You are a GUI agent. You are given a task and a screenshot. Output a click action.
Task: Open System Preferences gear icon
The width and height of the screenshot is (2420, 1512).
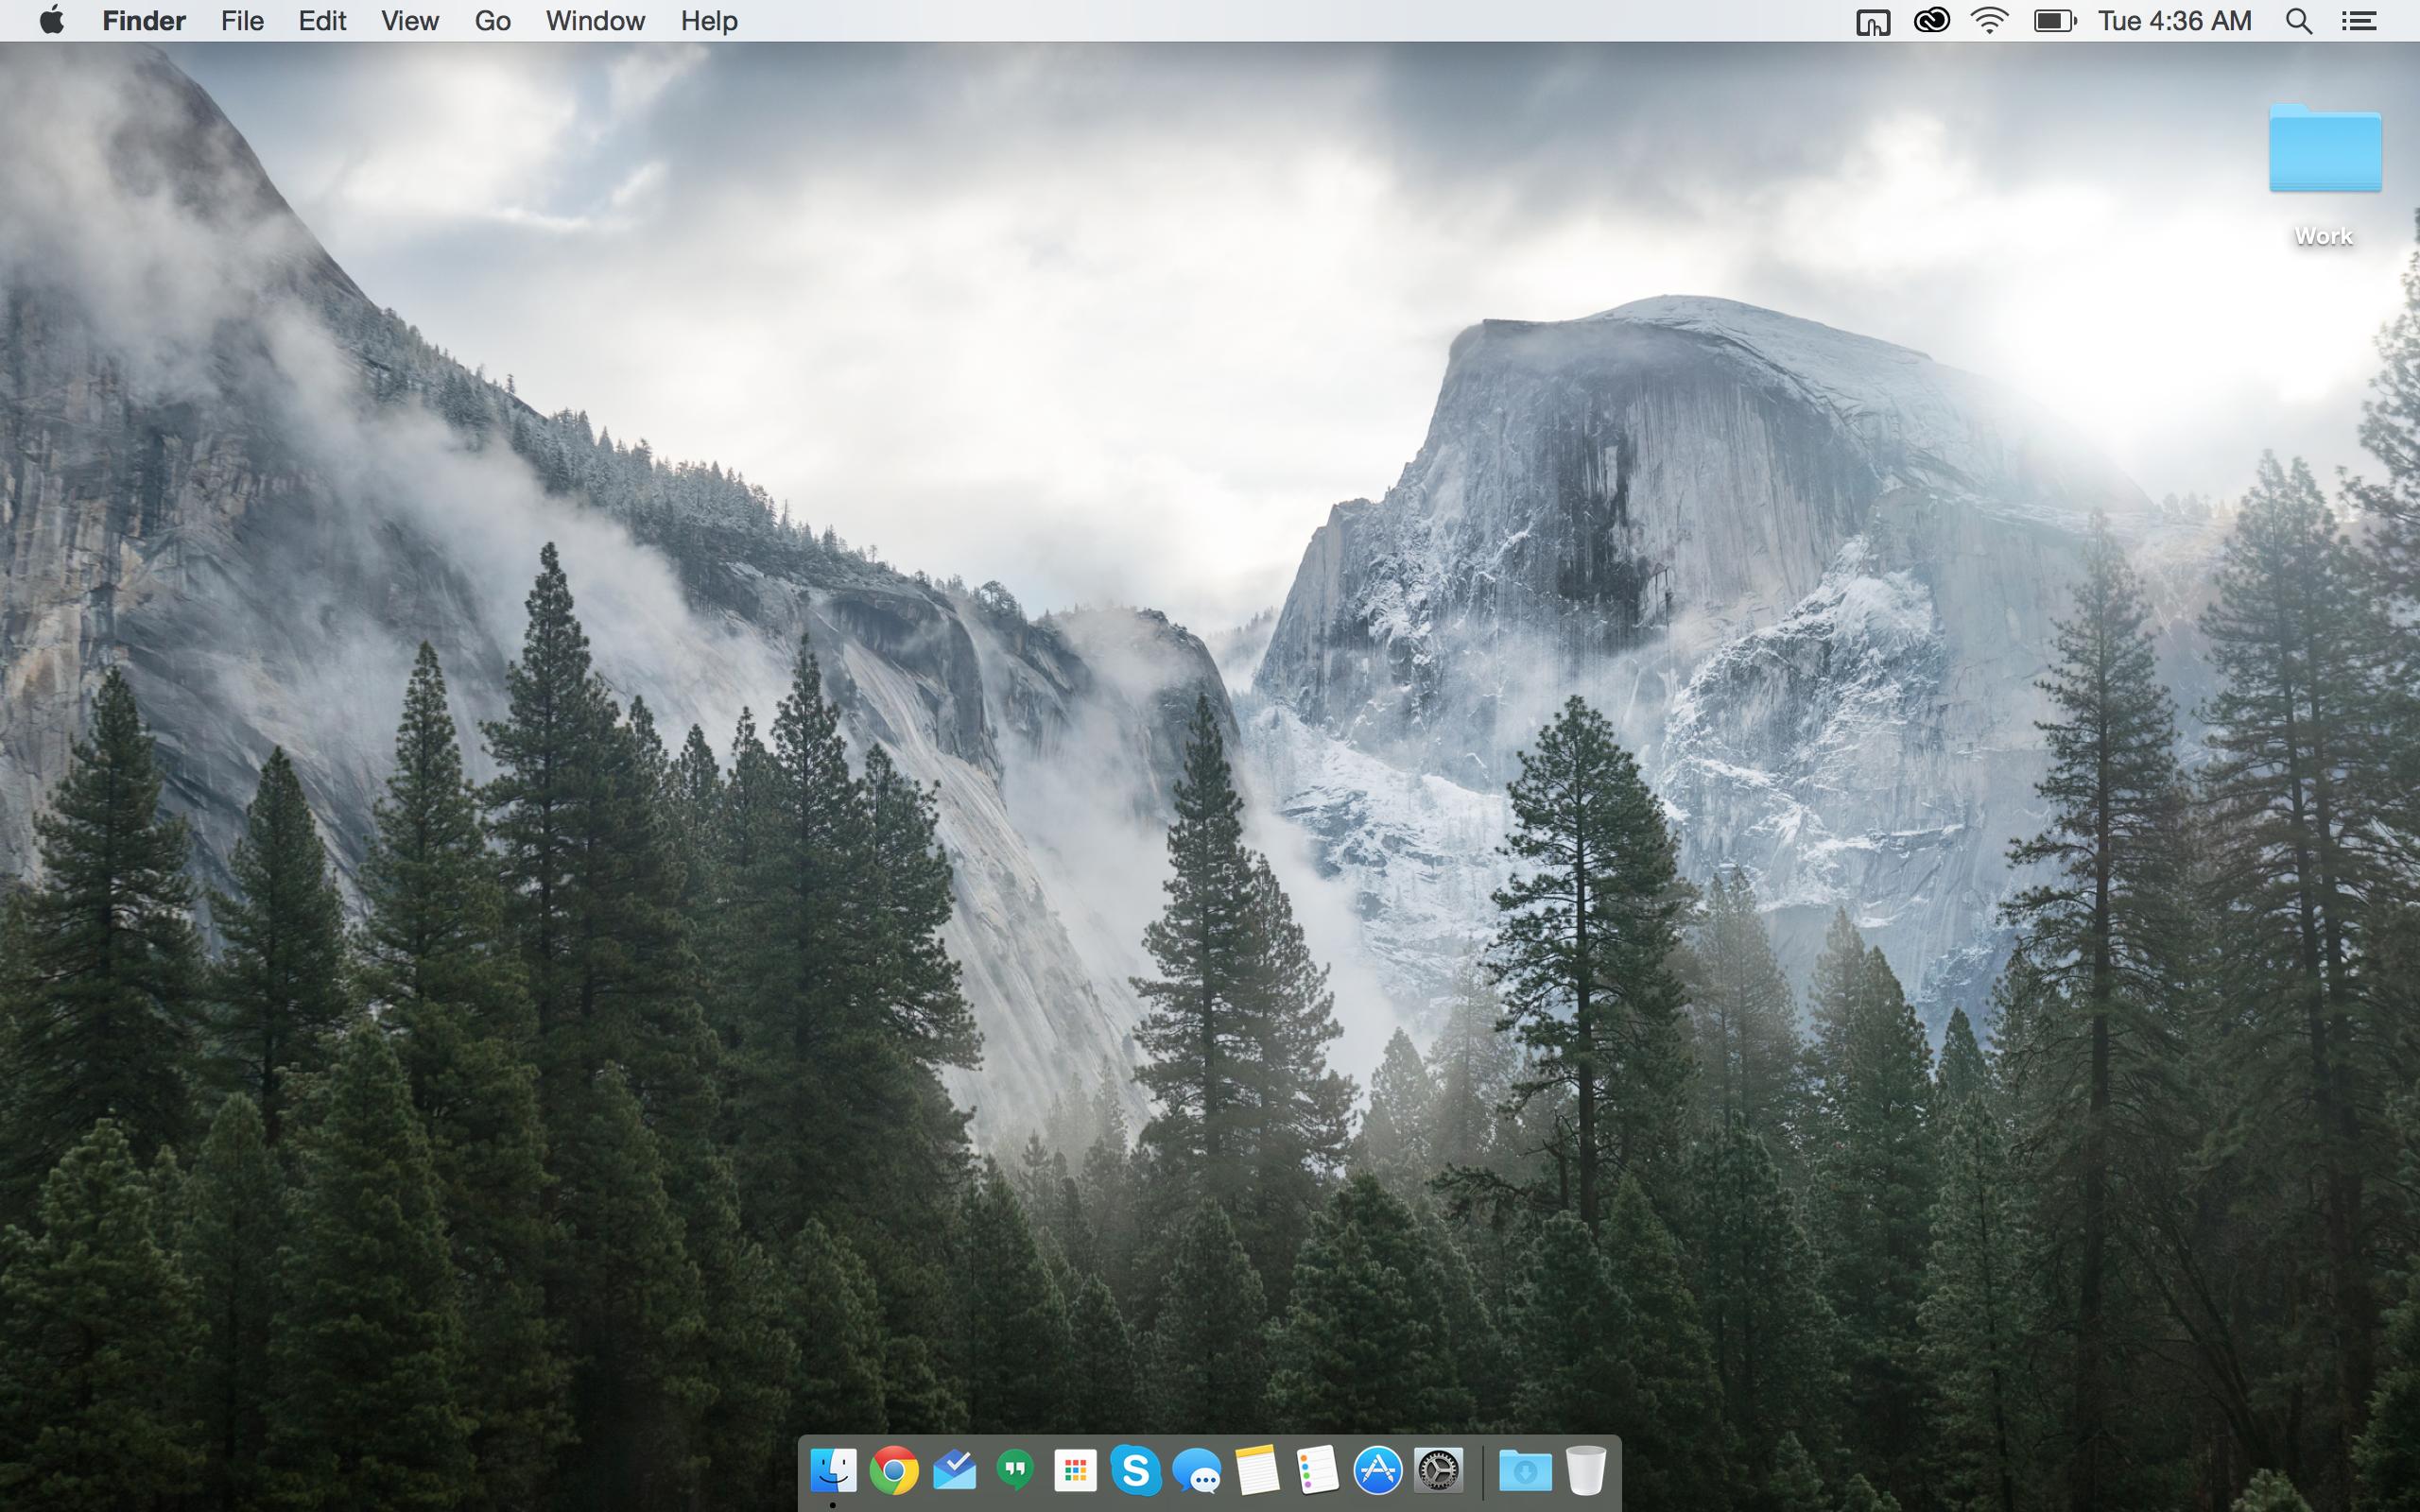click(1438, 1471)
